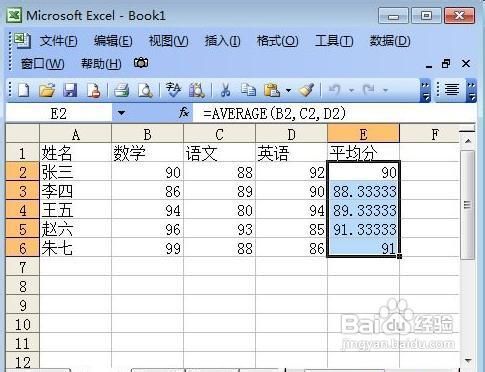
Task: Click the Undo arrow icon
Action: point(334,90)
